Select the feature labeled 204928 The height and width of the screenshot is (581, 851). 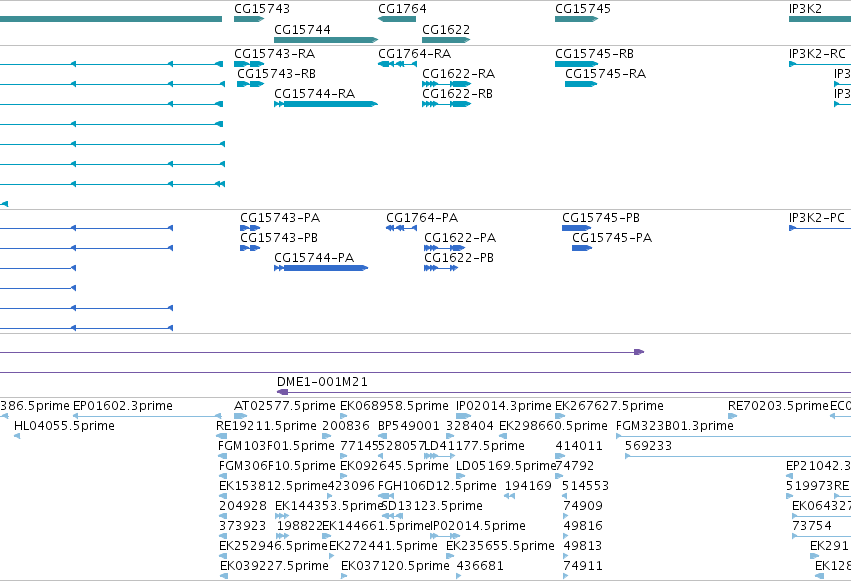tap(223, 516)
